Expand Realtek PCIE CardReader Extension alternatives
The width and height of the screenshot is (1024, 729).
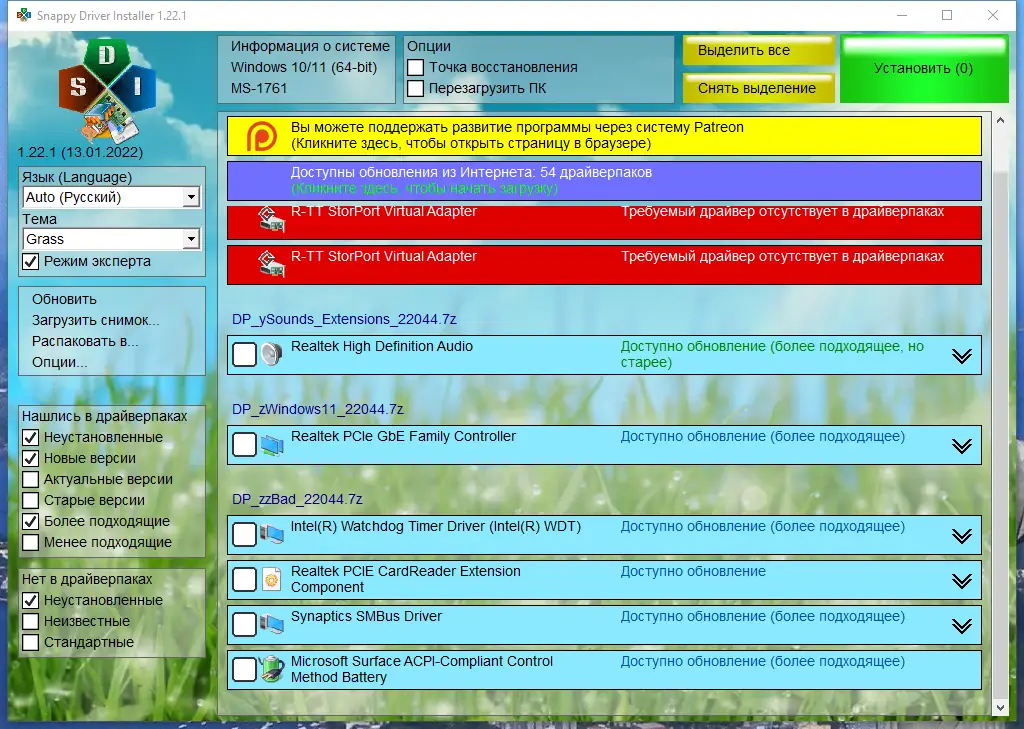click(x=961, y=581)
